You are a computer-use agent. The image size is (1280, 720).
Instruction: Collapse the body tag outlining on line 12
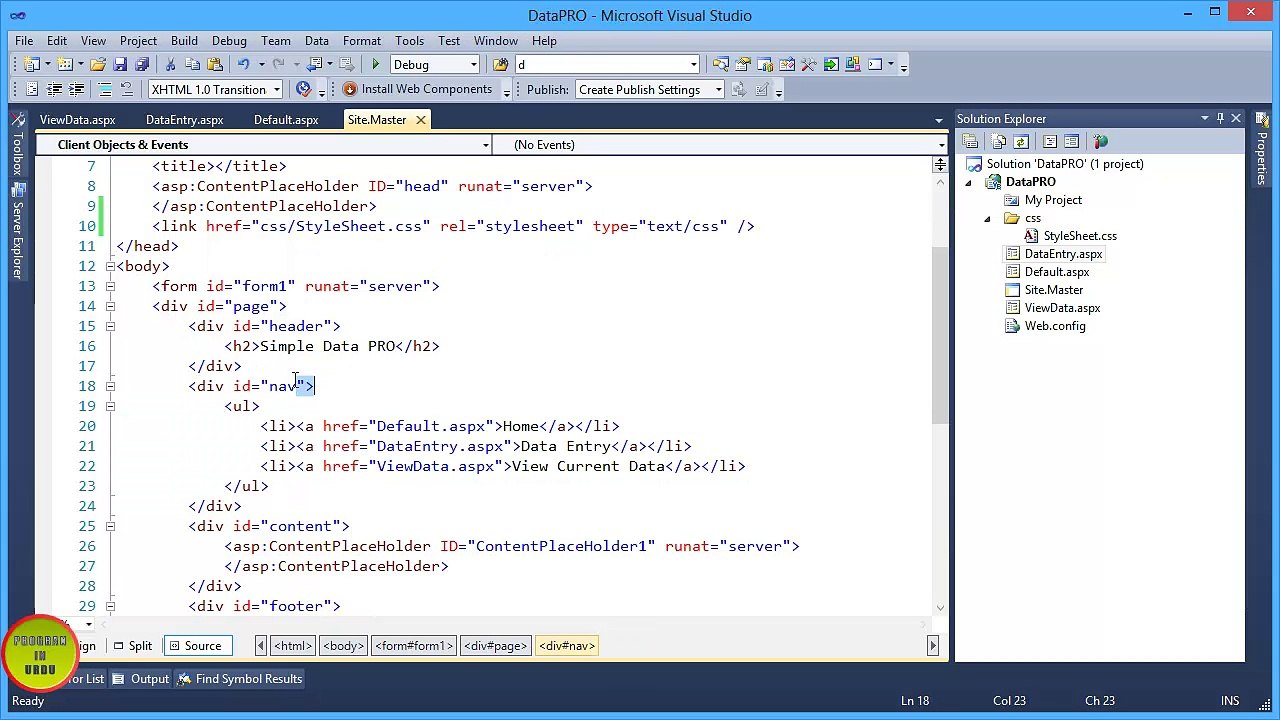coord(110,266)
